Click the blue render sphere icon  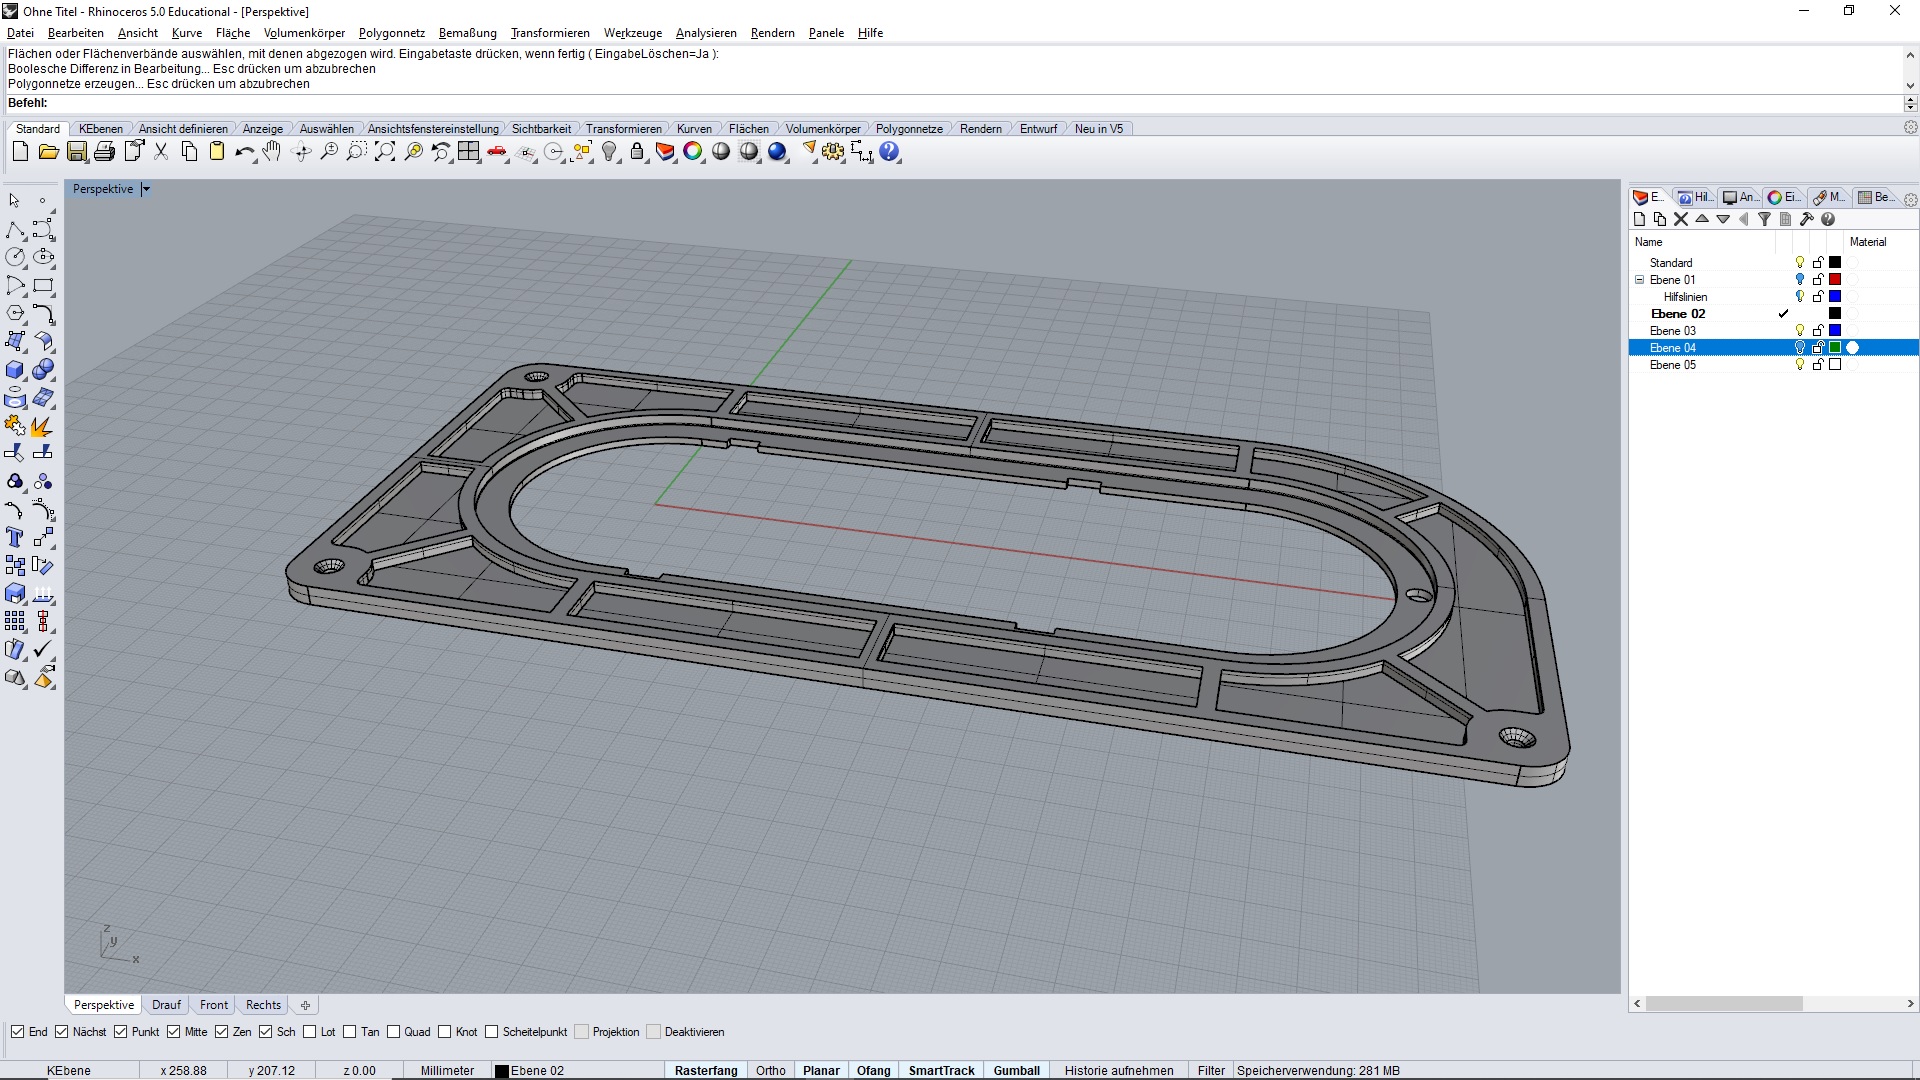[x=777, y=152]
